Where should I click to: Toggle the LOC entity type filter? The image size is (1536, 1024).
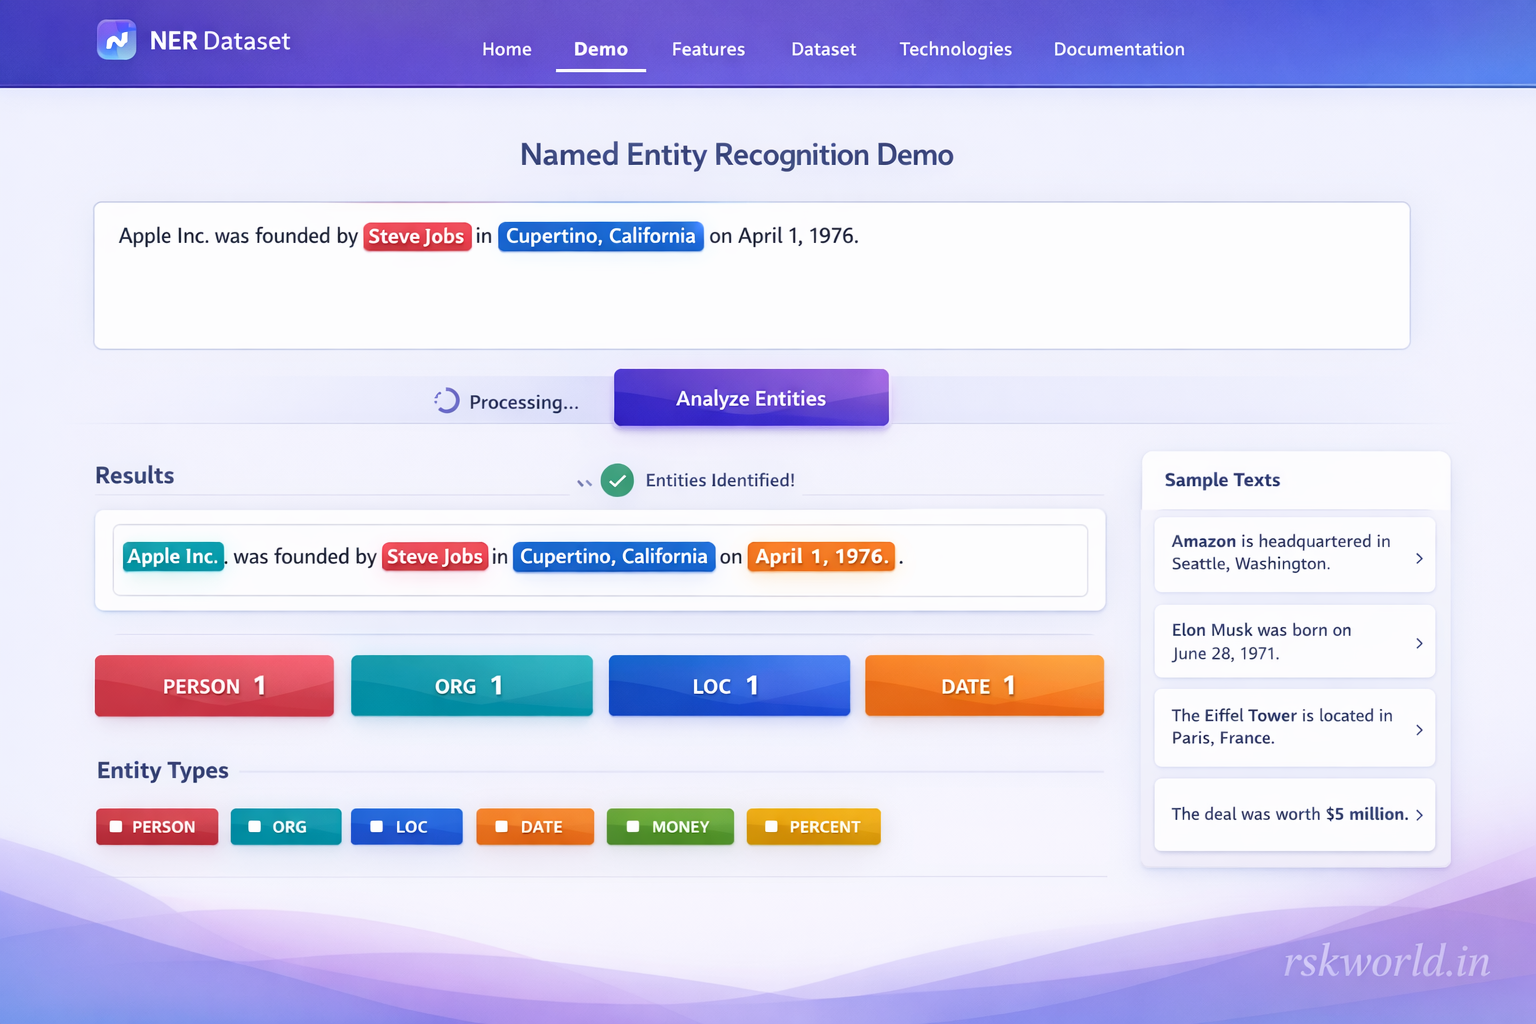406,827
